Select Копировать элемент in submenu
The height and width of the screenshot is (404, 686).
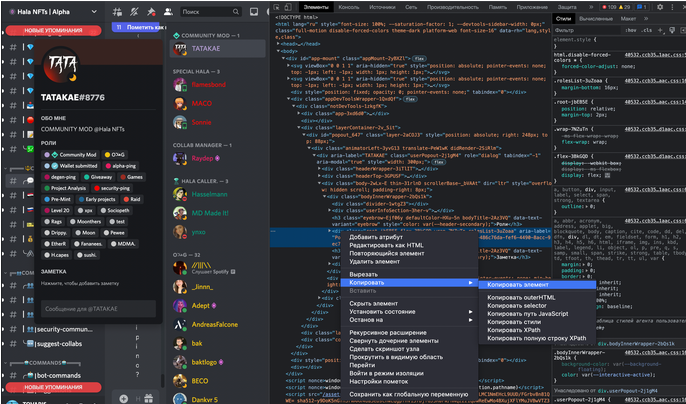pyautogui.click(x=537, y=285)
